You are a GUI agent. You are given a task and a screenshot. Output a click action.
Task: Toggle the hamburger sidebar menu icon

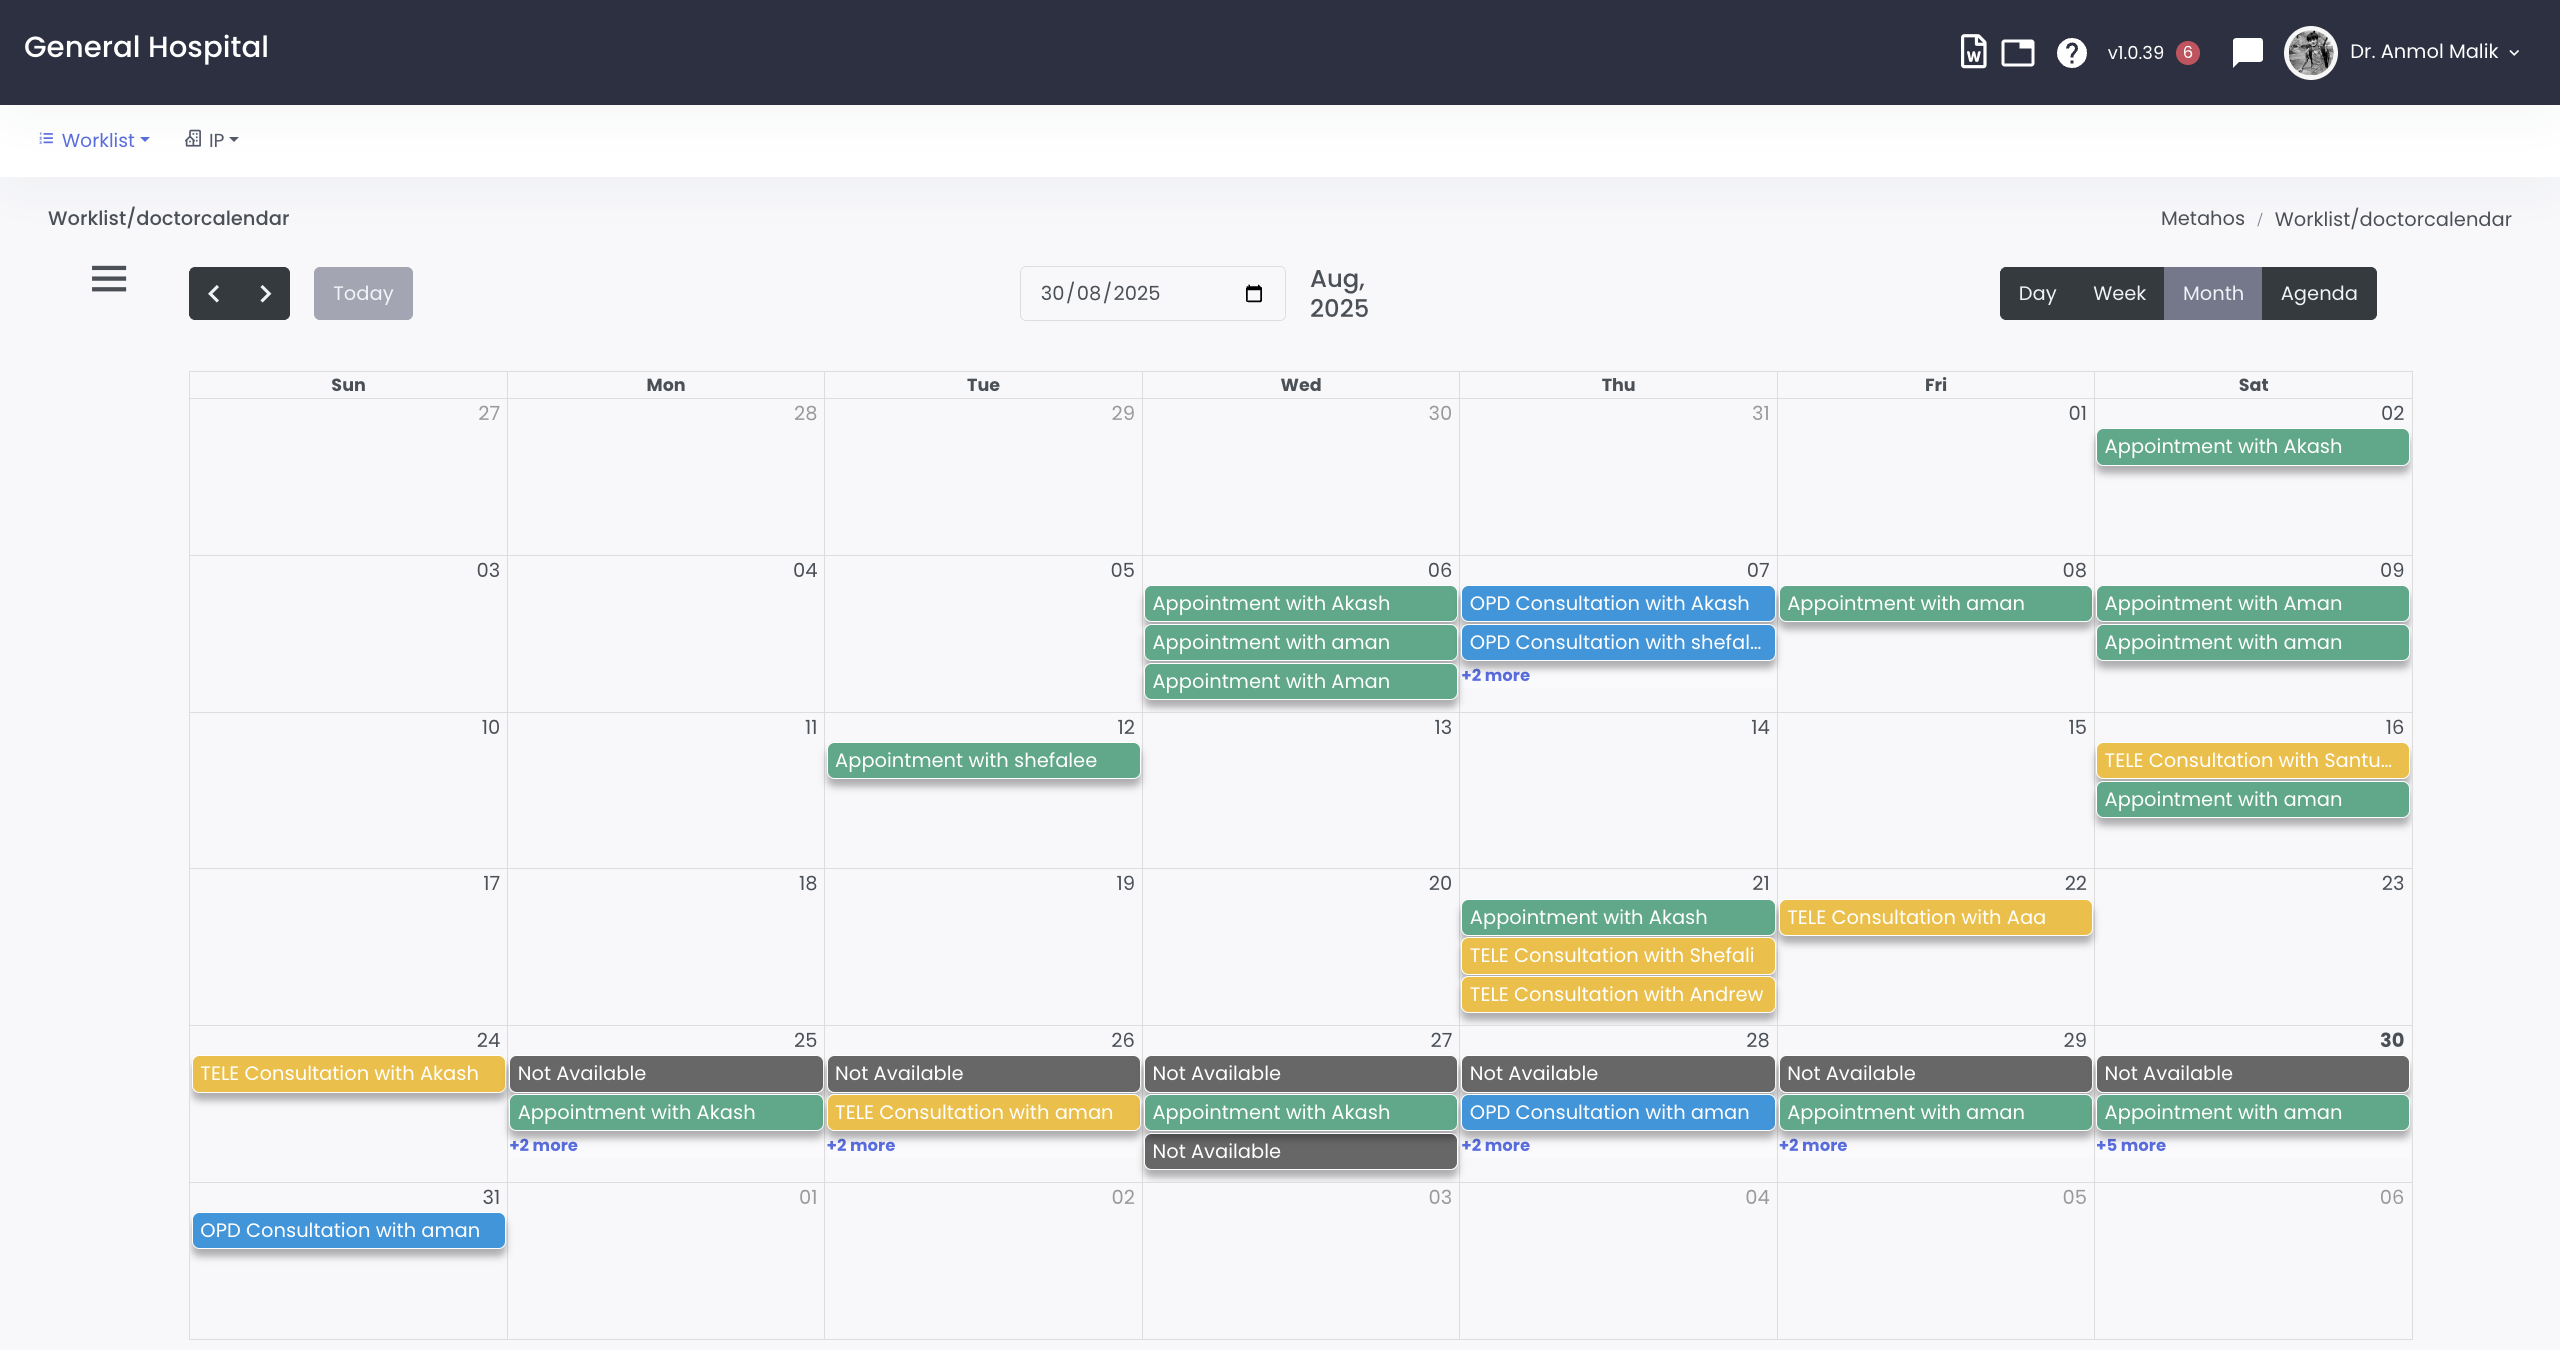pos(109,279)
